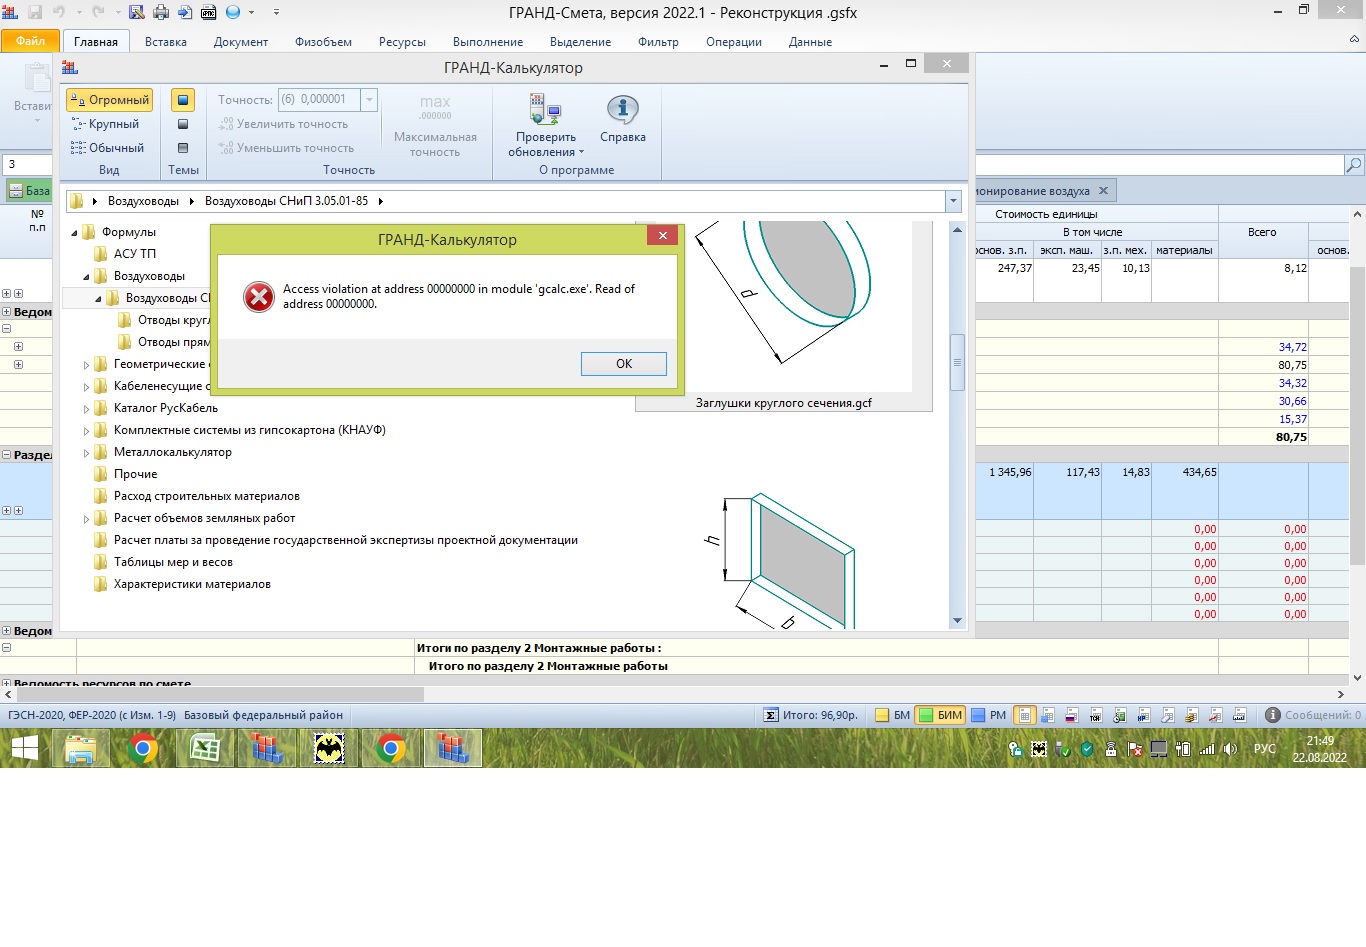
Task: Collapse the Формулы tree node
Action: click(74, 233)
